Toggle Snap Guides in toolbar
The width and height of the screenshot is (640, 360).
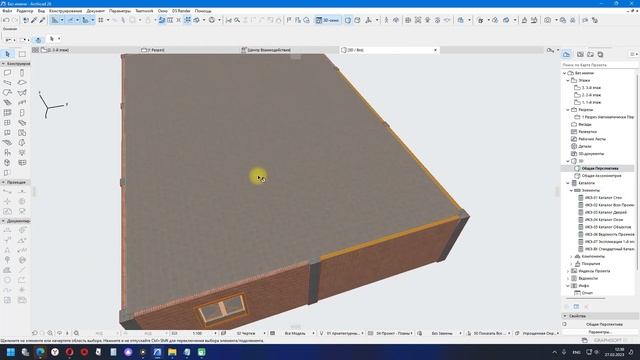(x=70, y=20)
